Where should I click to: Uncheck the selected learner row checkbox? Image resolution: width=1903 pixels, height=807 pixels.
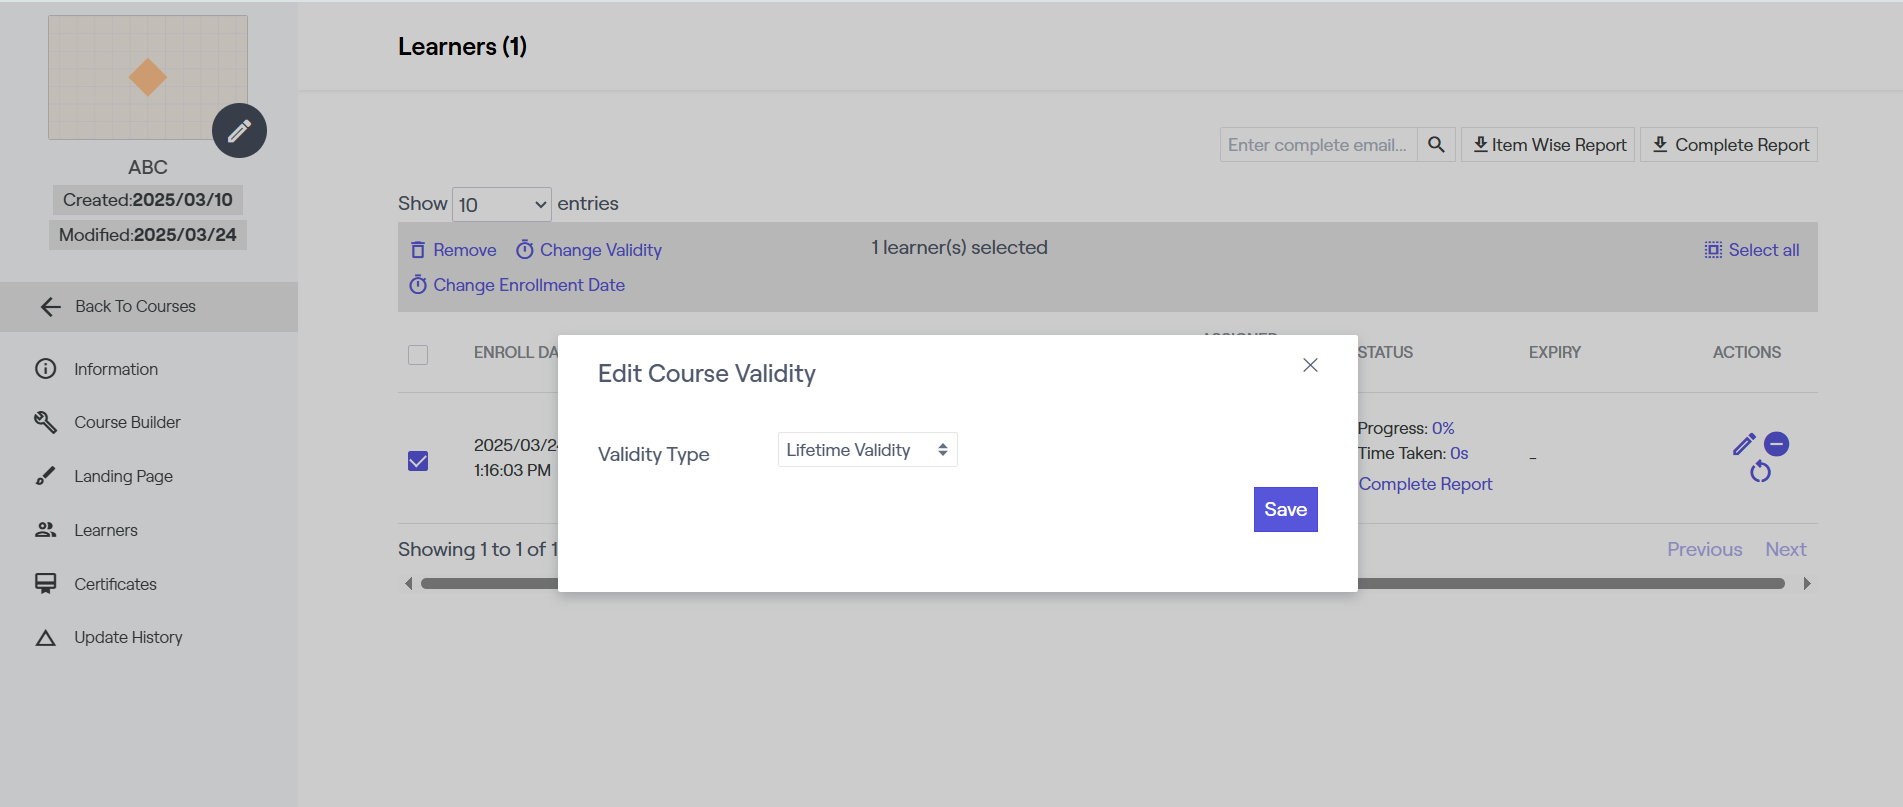[x=418, y=461]
